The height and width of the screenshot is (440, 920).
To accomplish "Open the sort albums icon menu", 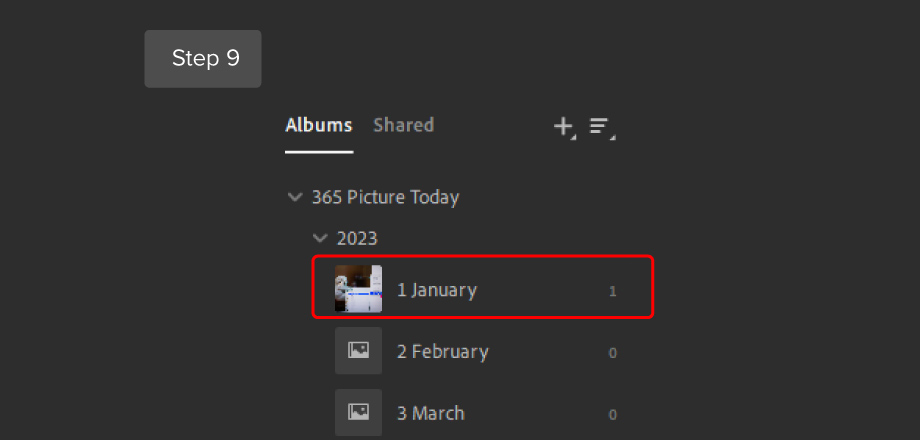I will 599,126.
